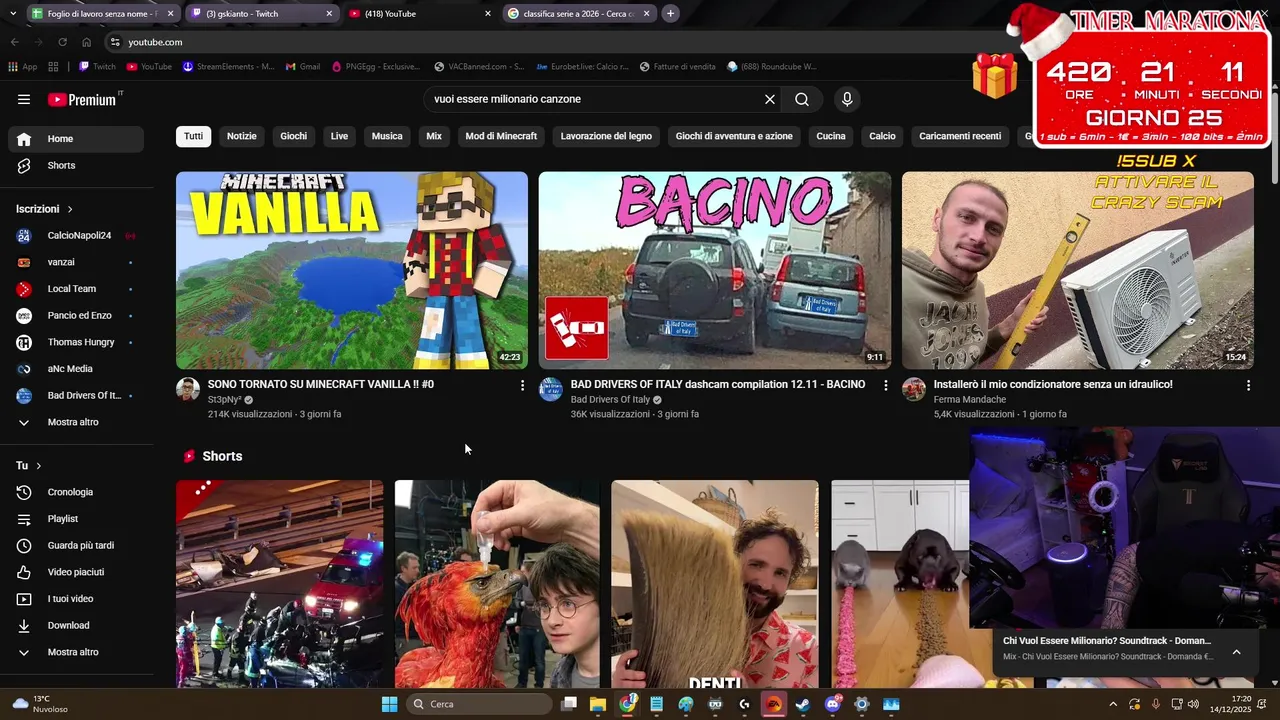This screenshot has width=1280, height=720.
Task: Open options menu for the Minecraft Vanilla video
Action: click(x=522, y=385)
